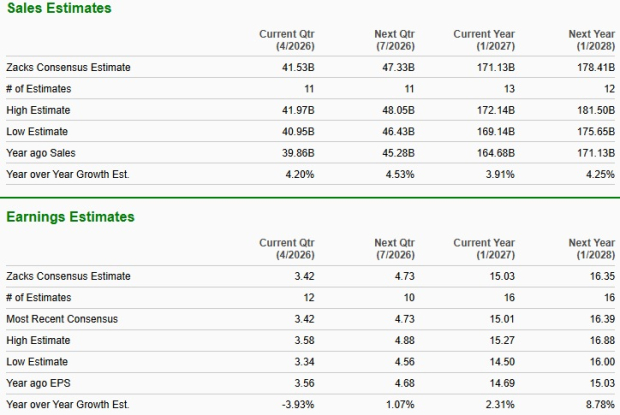Select Current Year header in Earnings Estimates table
Image resolution: width=620 pixels, height=415 pixels.
click(x=484, y=249)
